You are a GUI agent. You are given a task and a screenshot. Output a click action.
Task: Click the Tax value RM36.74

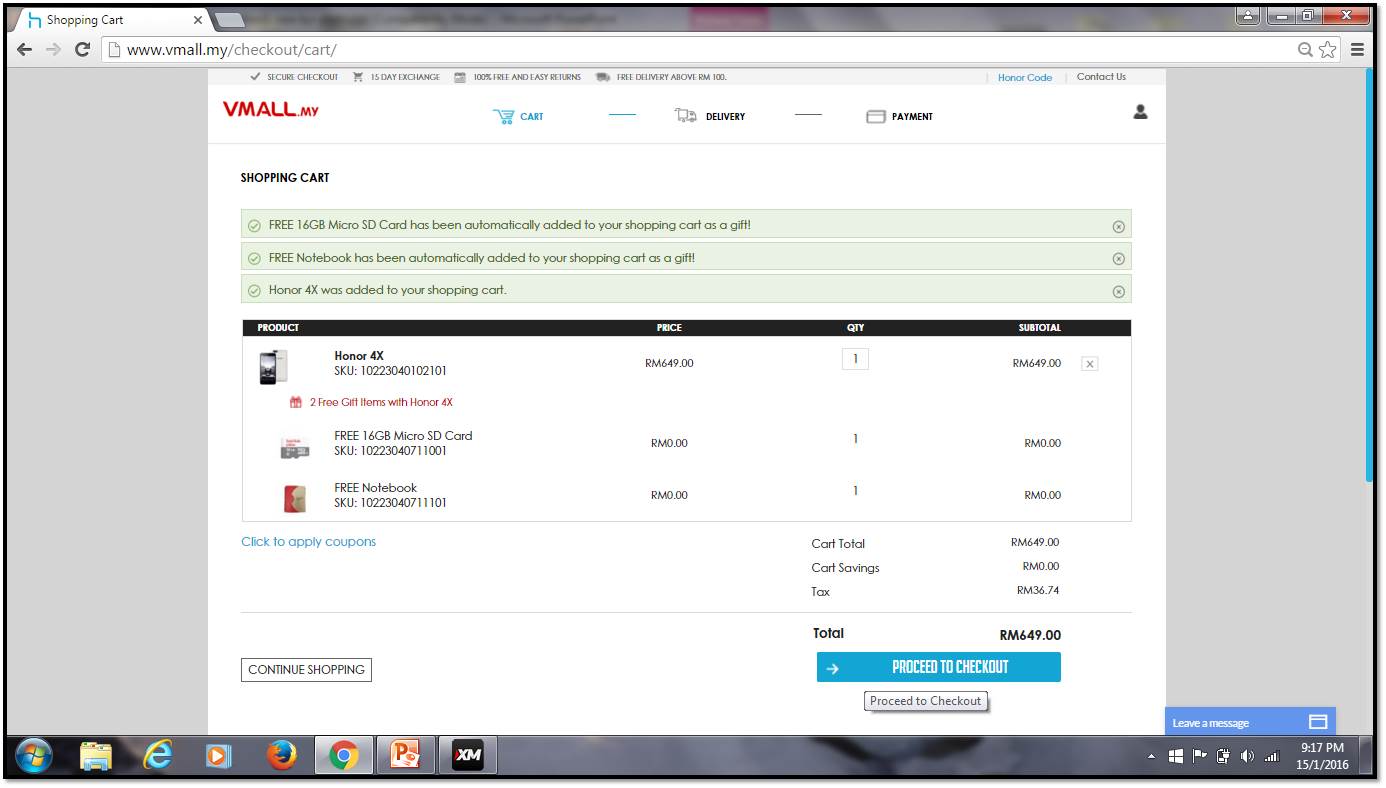point(1038,590)
